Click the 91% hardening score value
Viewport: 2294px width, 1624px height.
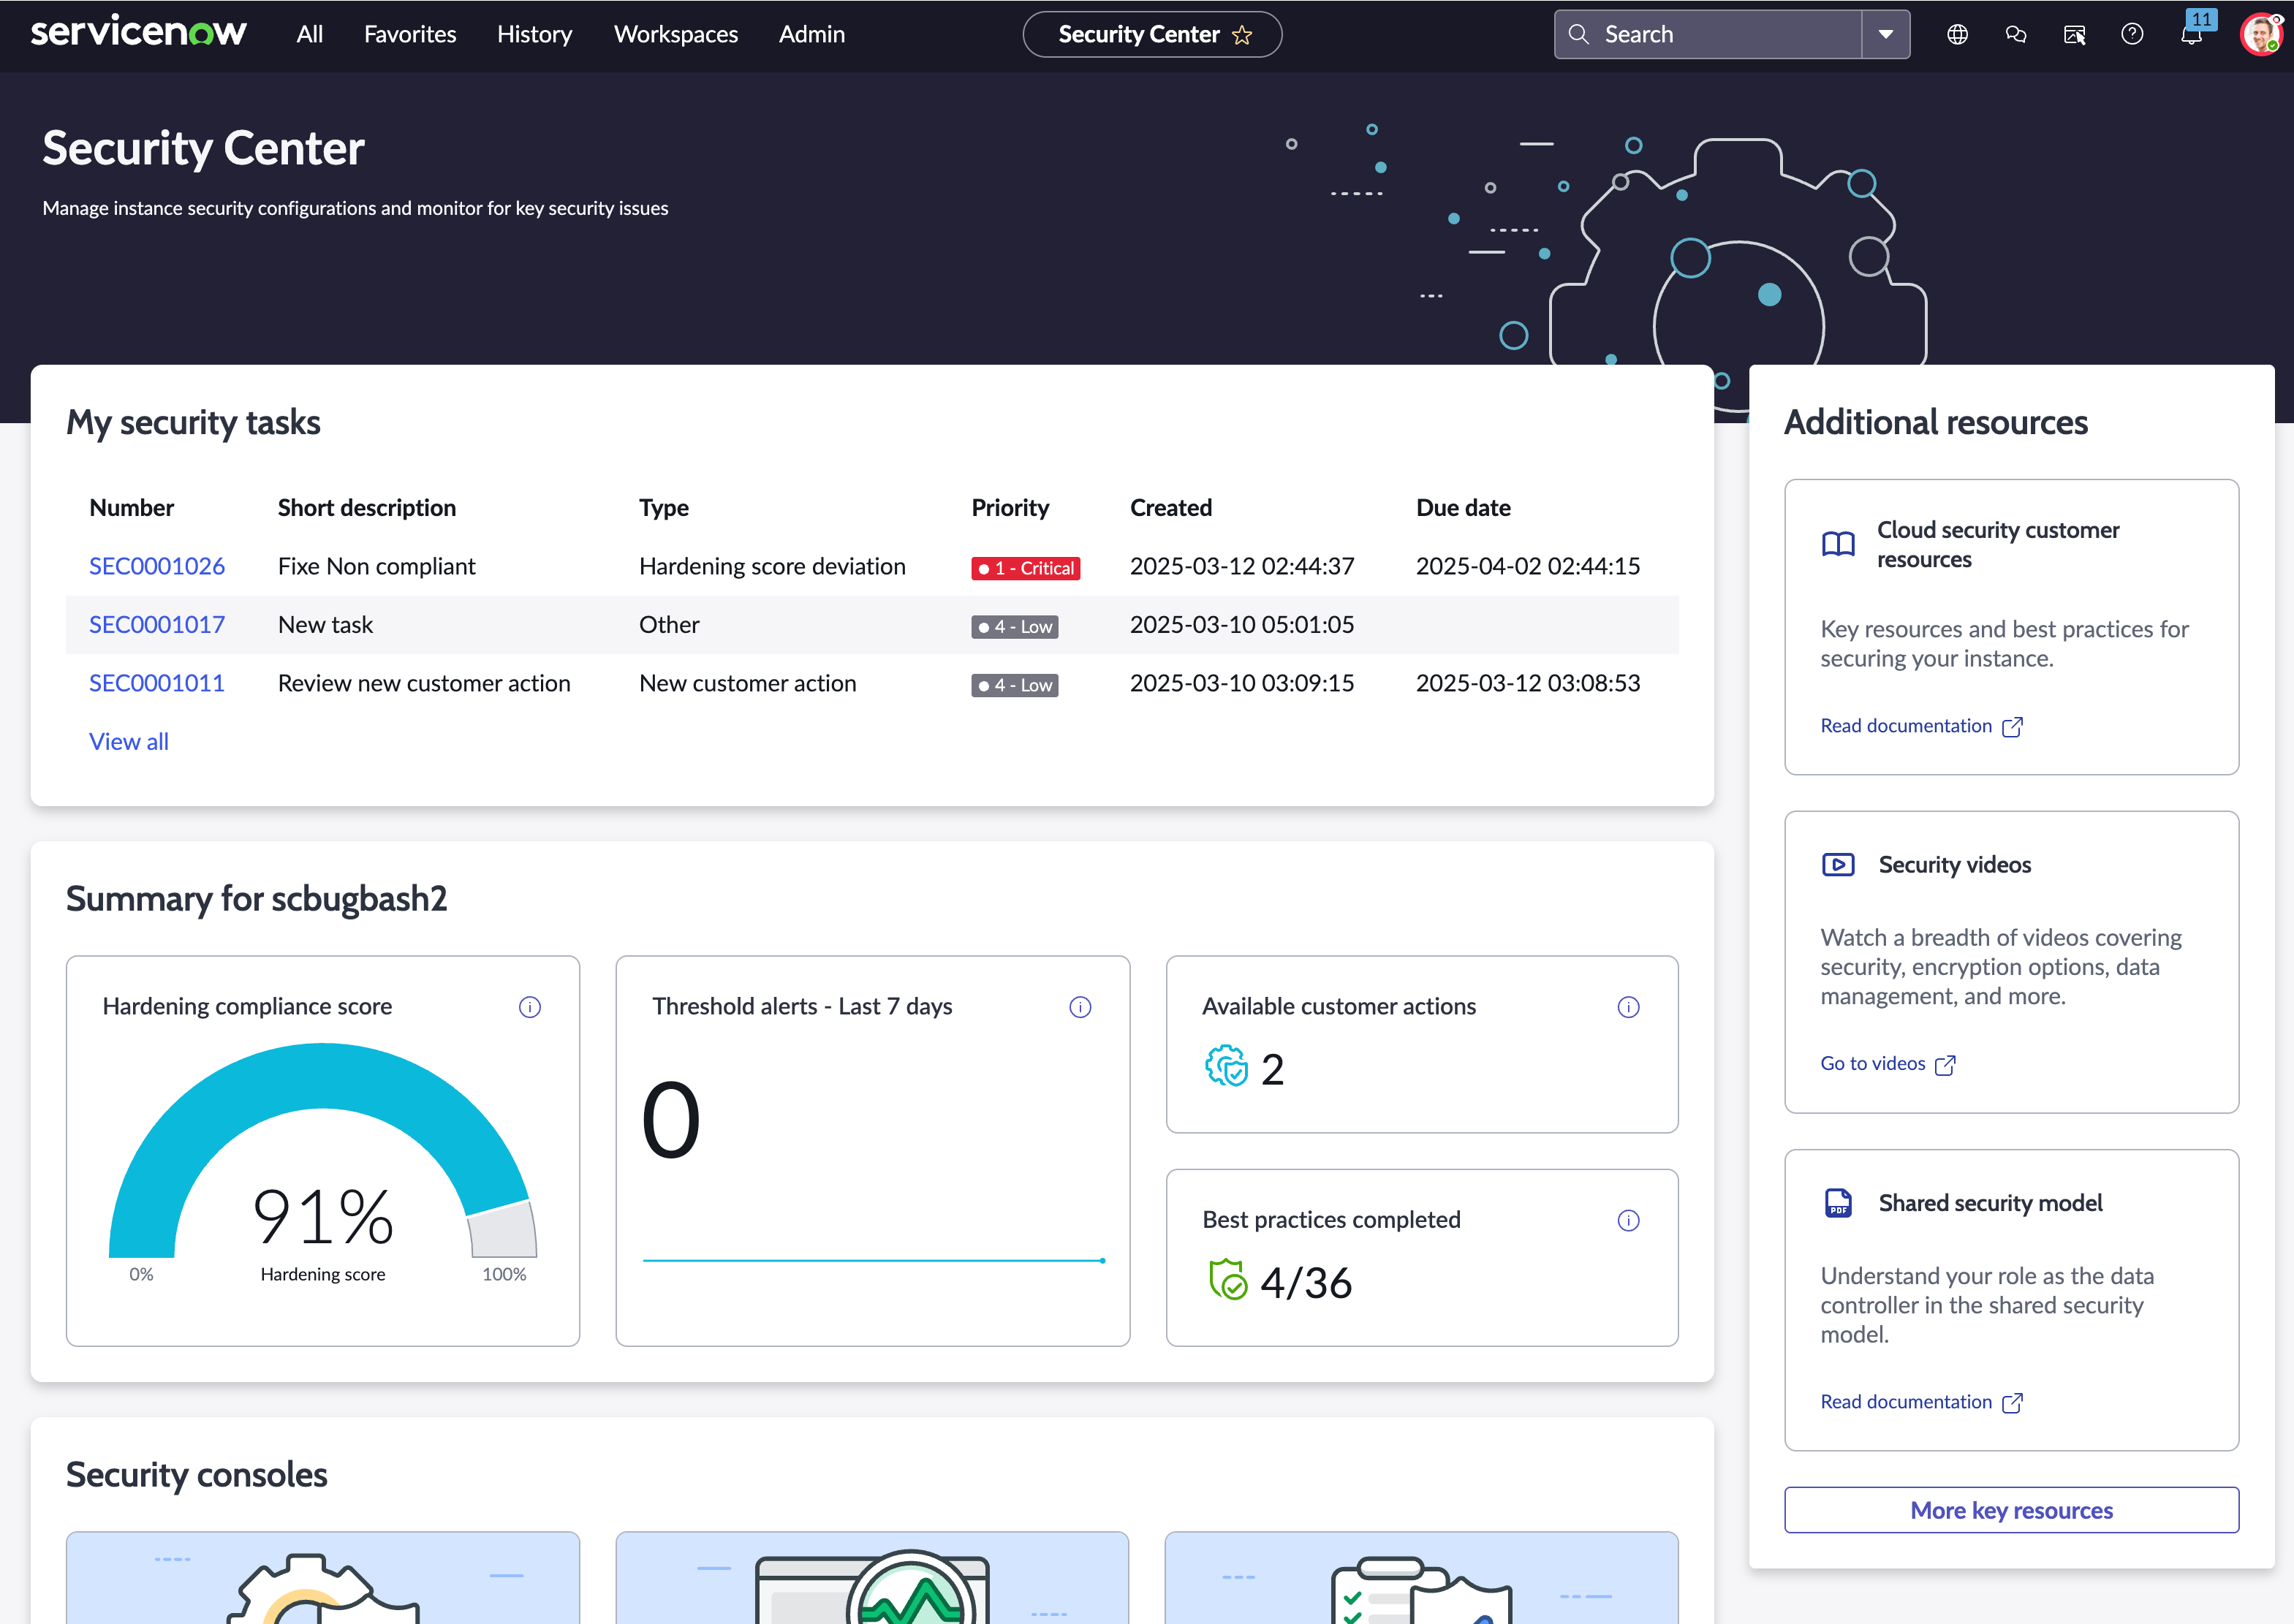tap(323, 1217)
